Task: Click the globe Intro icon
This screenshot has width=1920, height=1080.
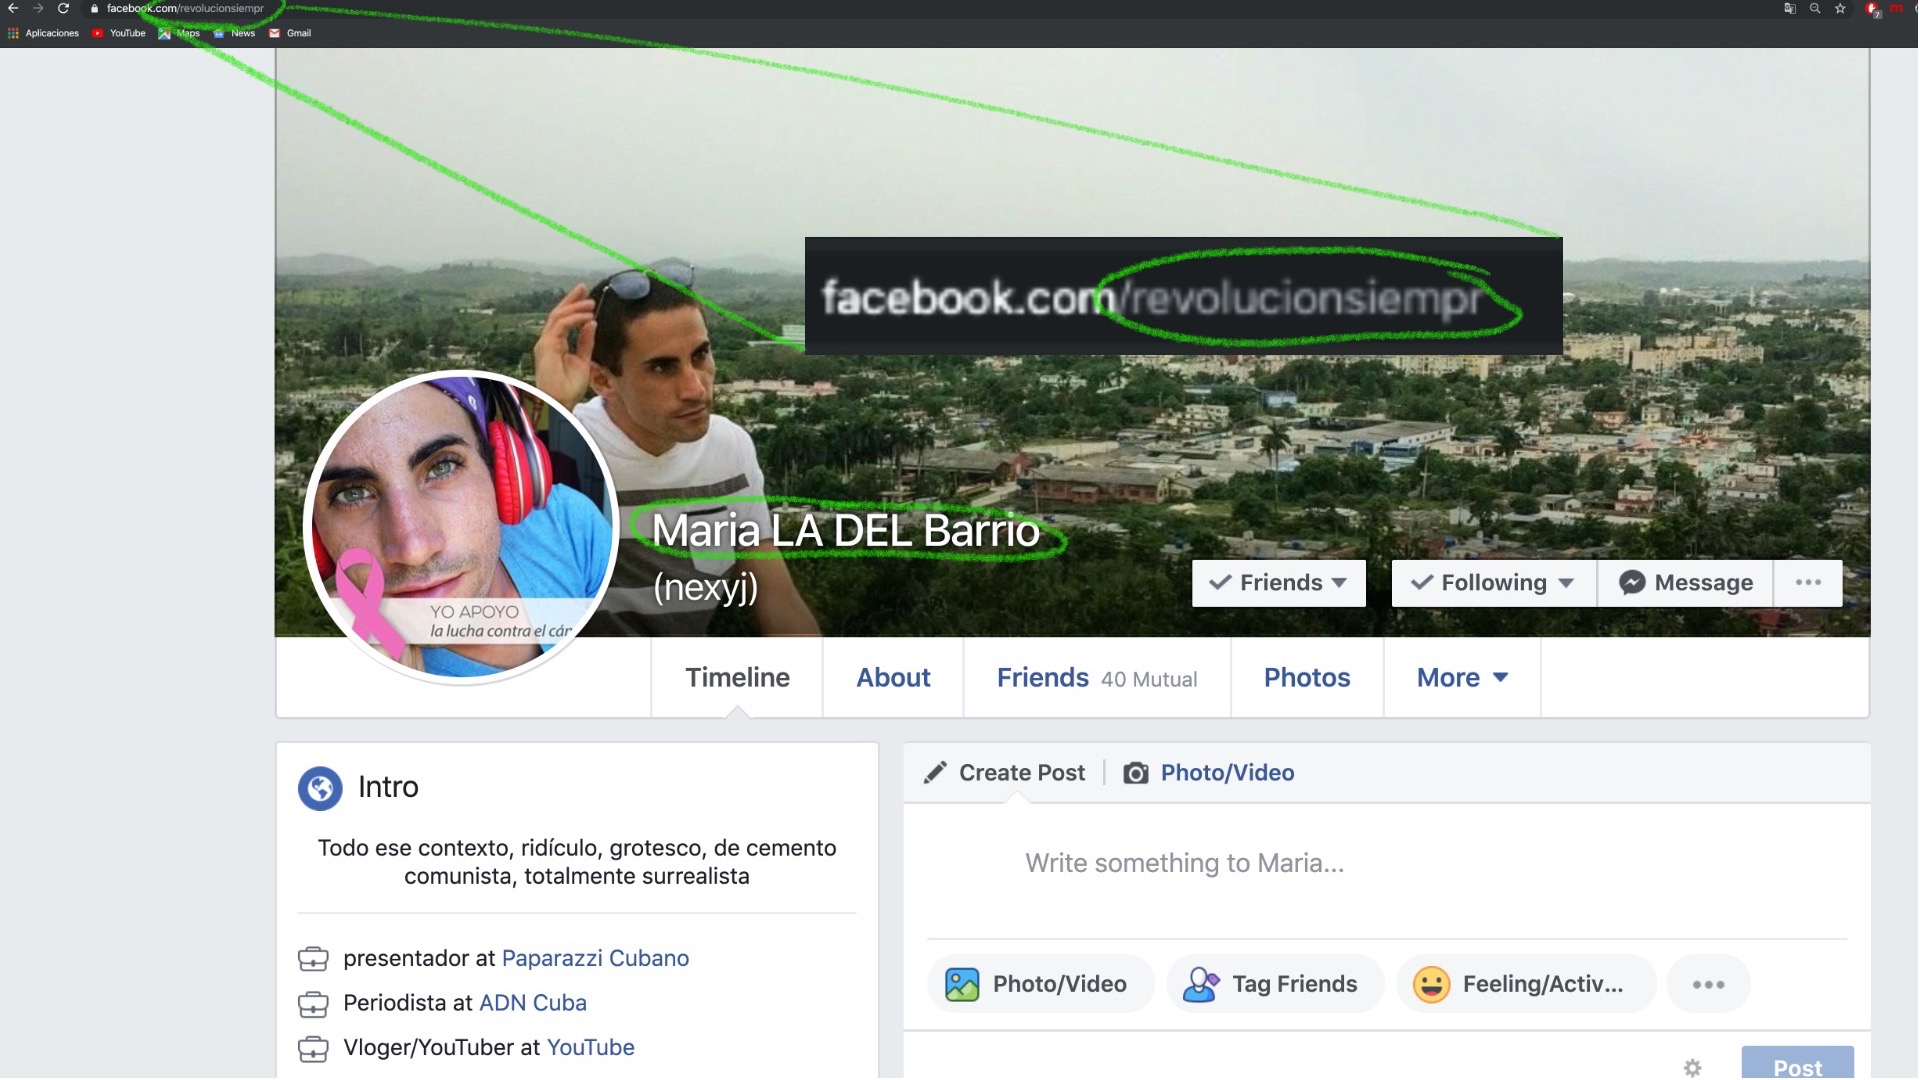Action: tap(320, 788)
